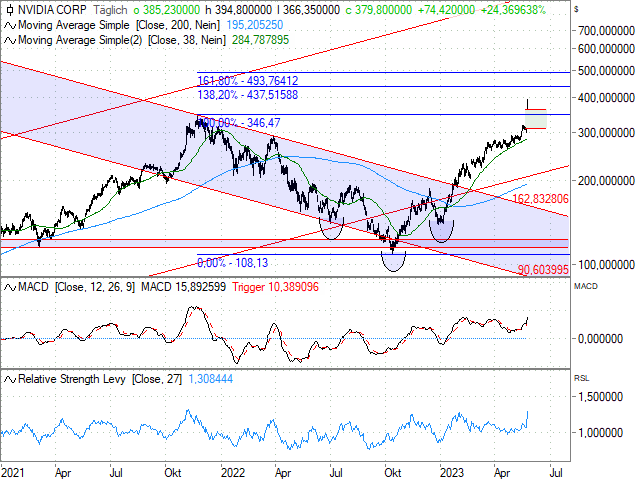Screen dimensions: 640x480
Task: Select the 138,20% - 437,51588 Fibonacci label
Action: click(x=248, y=95)
